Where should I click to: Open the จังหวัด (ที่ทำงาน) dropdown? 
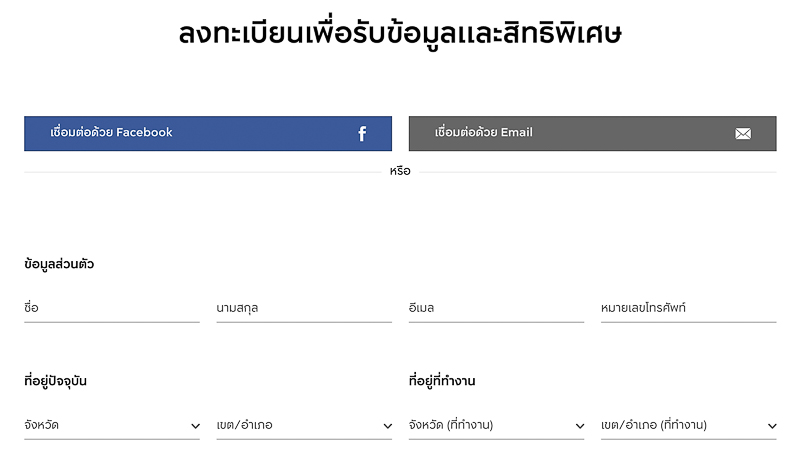[496, 425]
